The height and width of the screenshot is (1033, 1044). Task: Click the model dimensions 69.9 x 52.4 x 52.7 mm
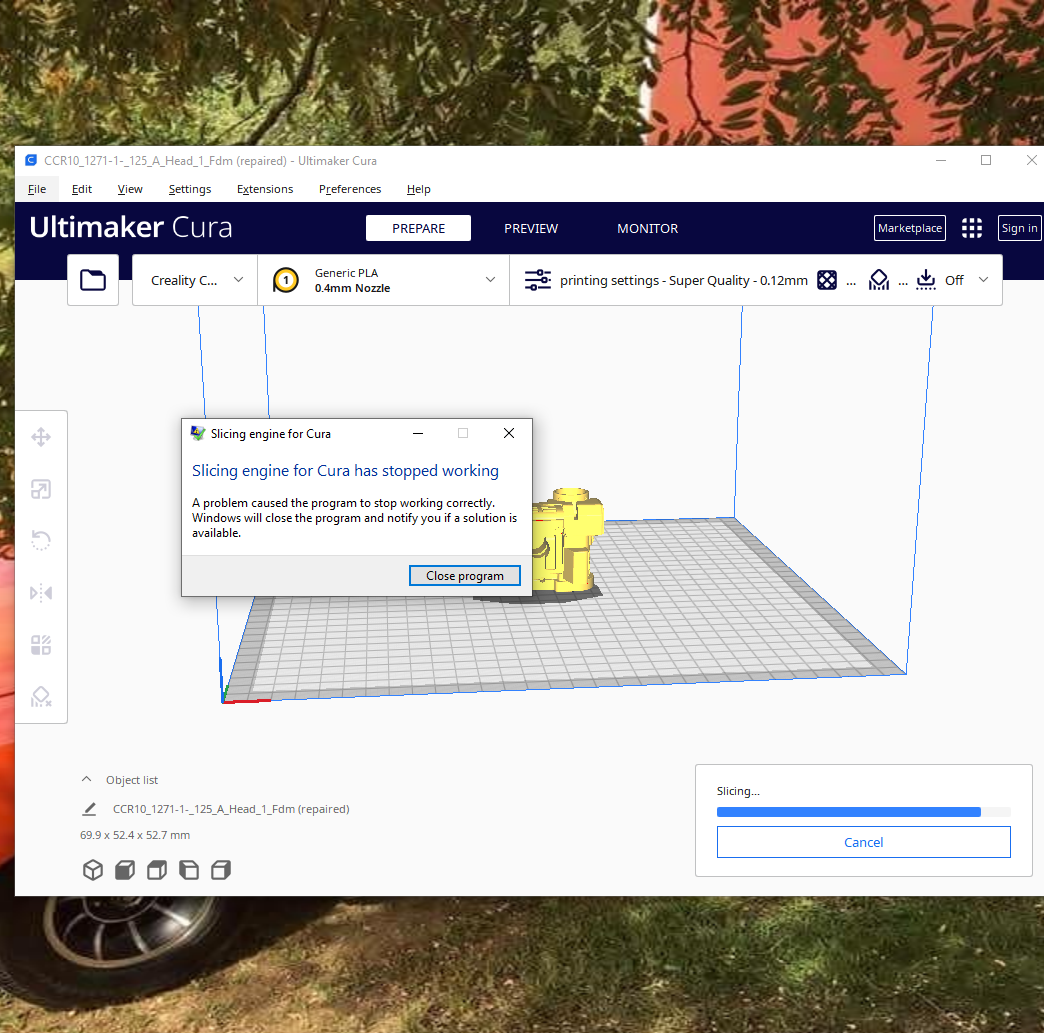coord(135,835)
